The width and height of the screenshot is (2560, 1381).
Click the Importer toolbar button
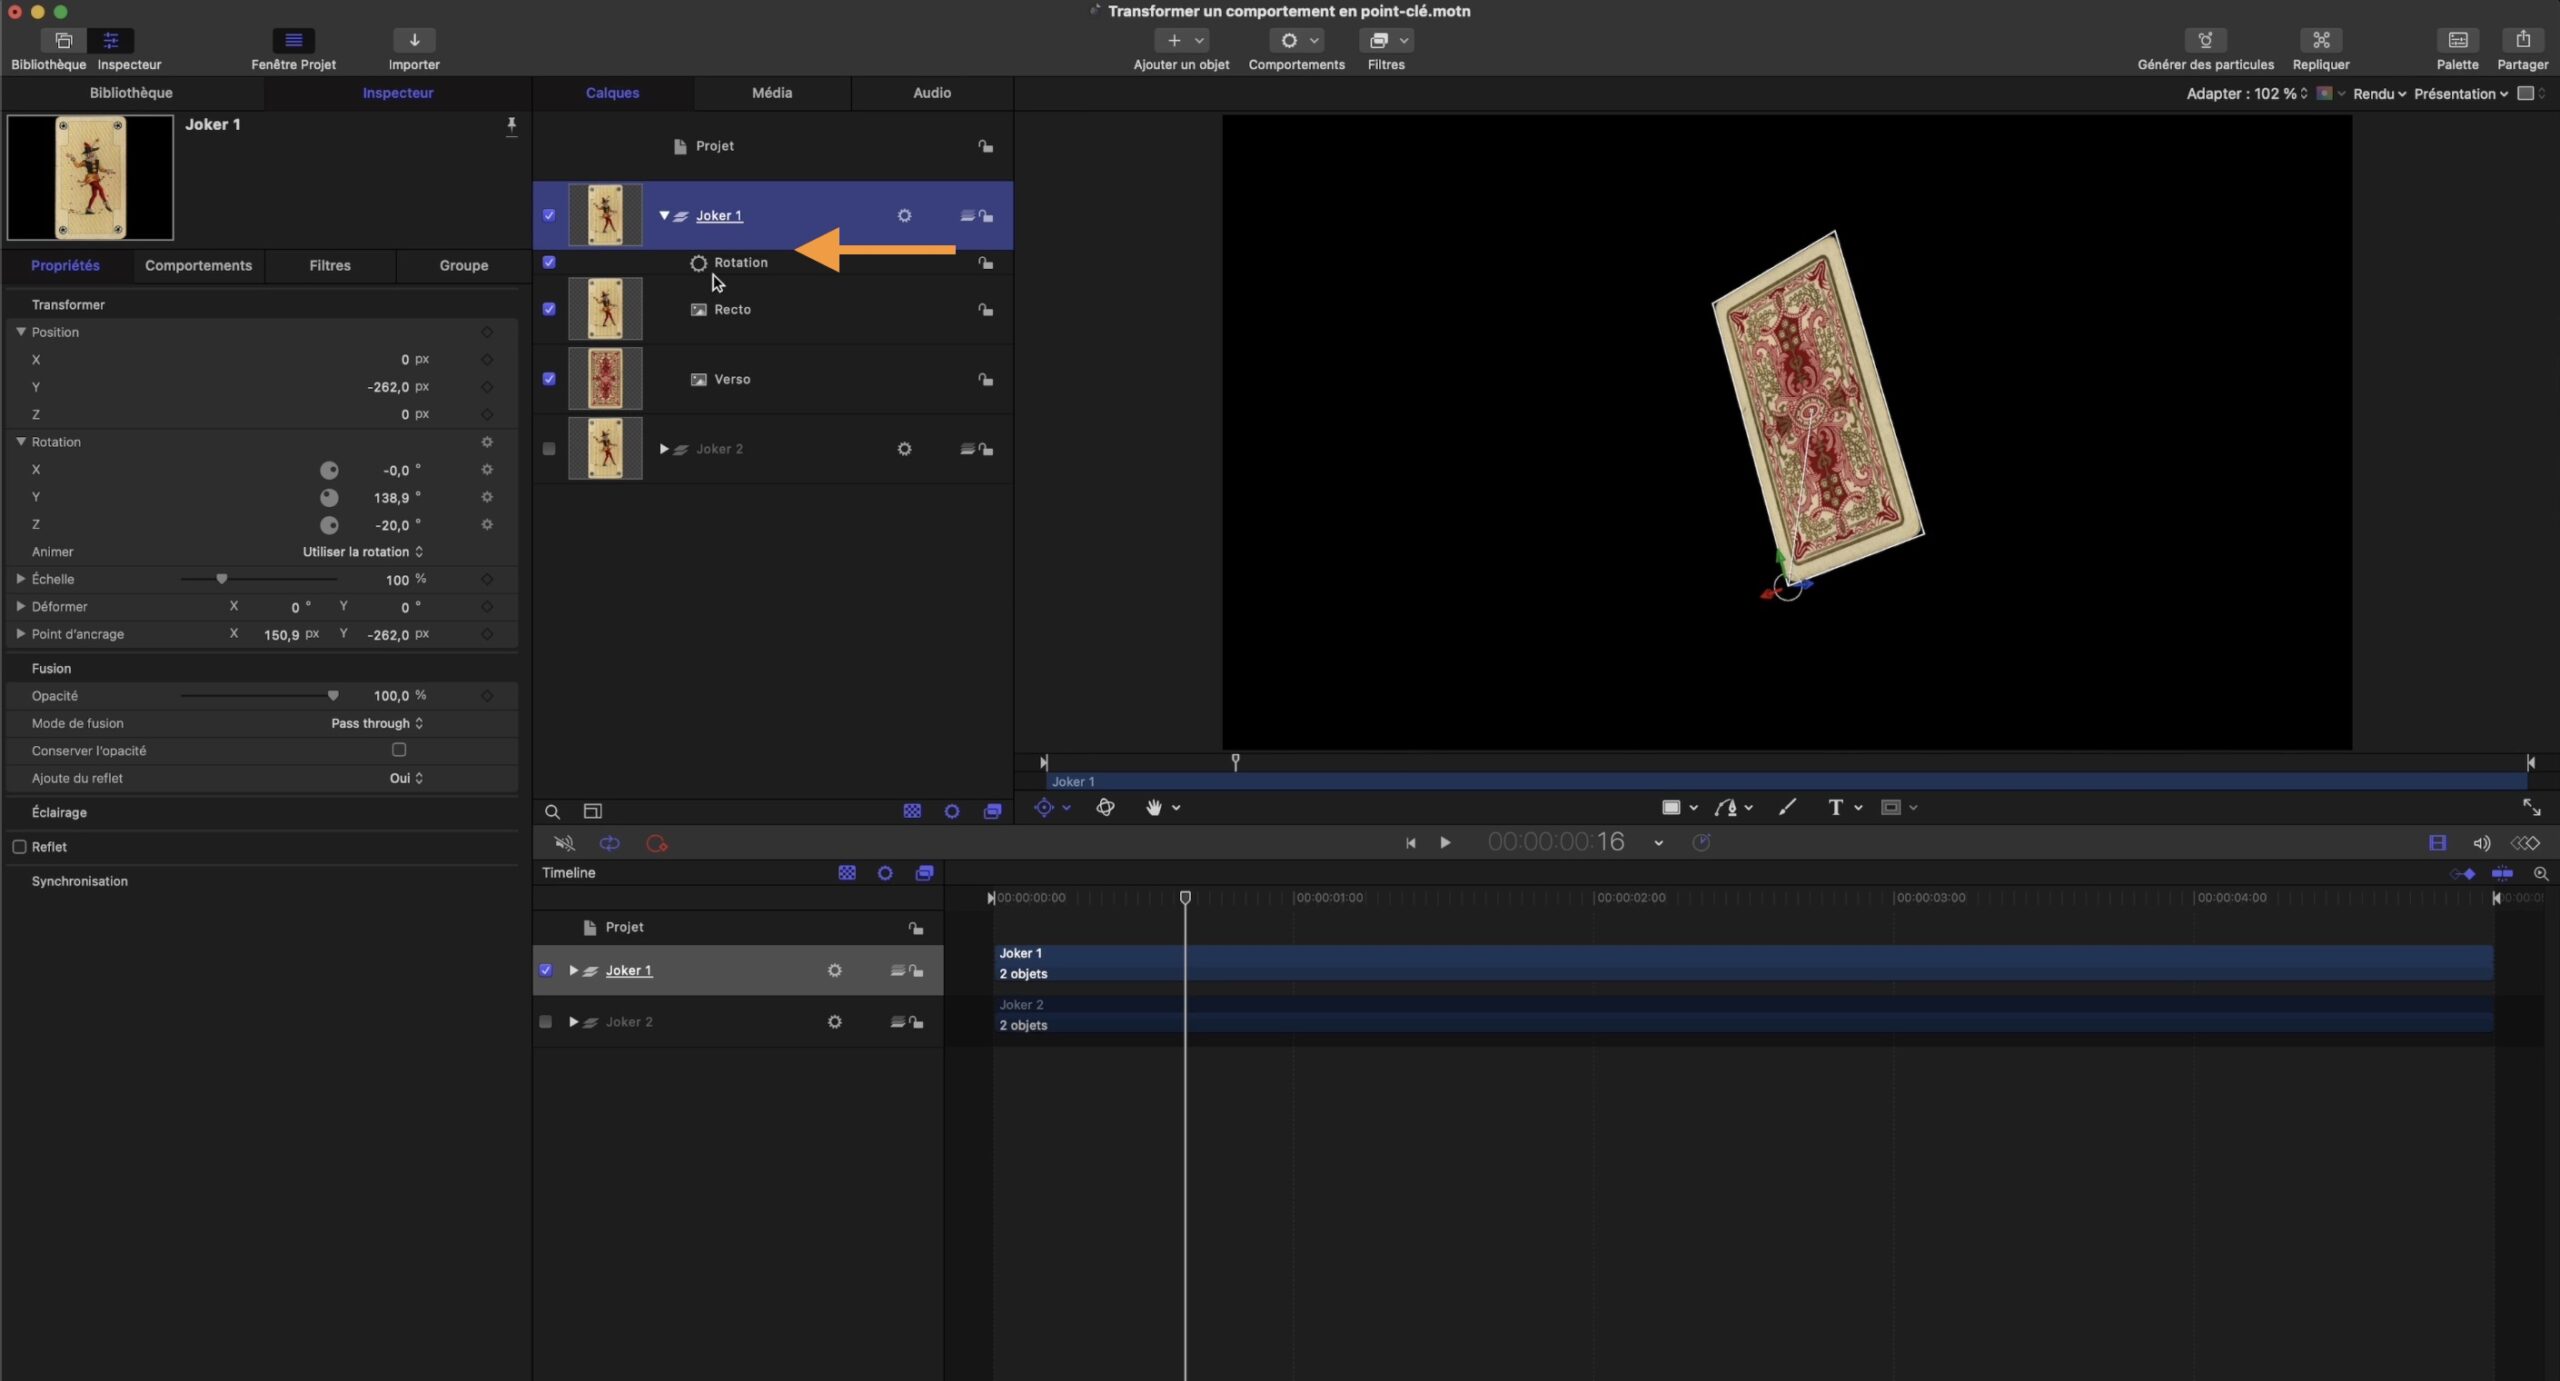[x=414, y=40]
